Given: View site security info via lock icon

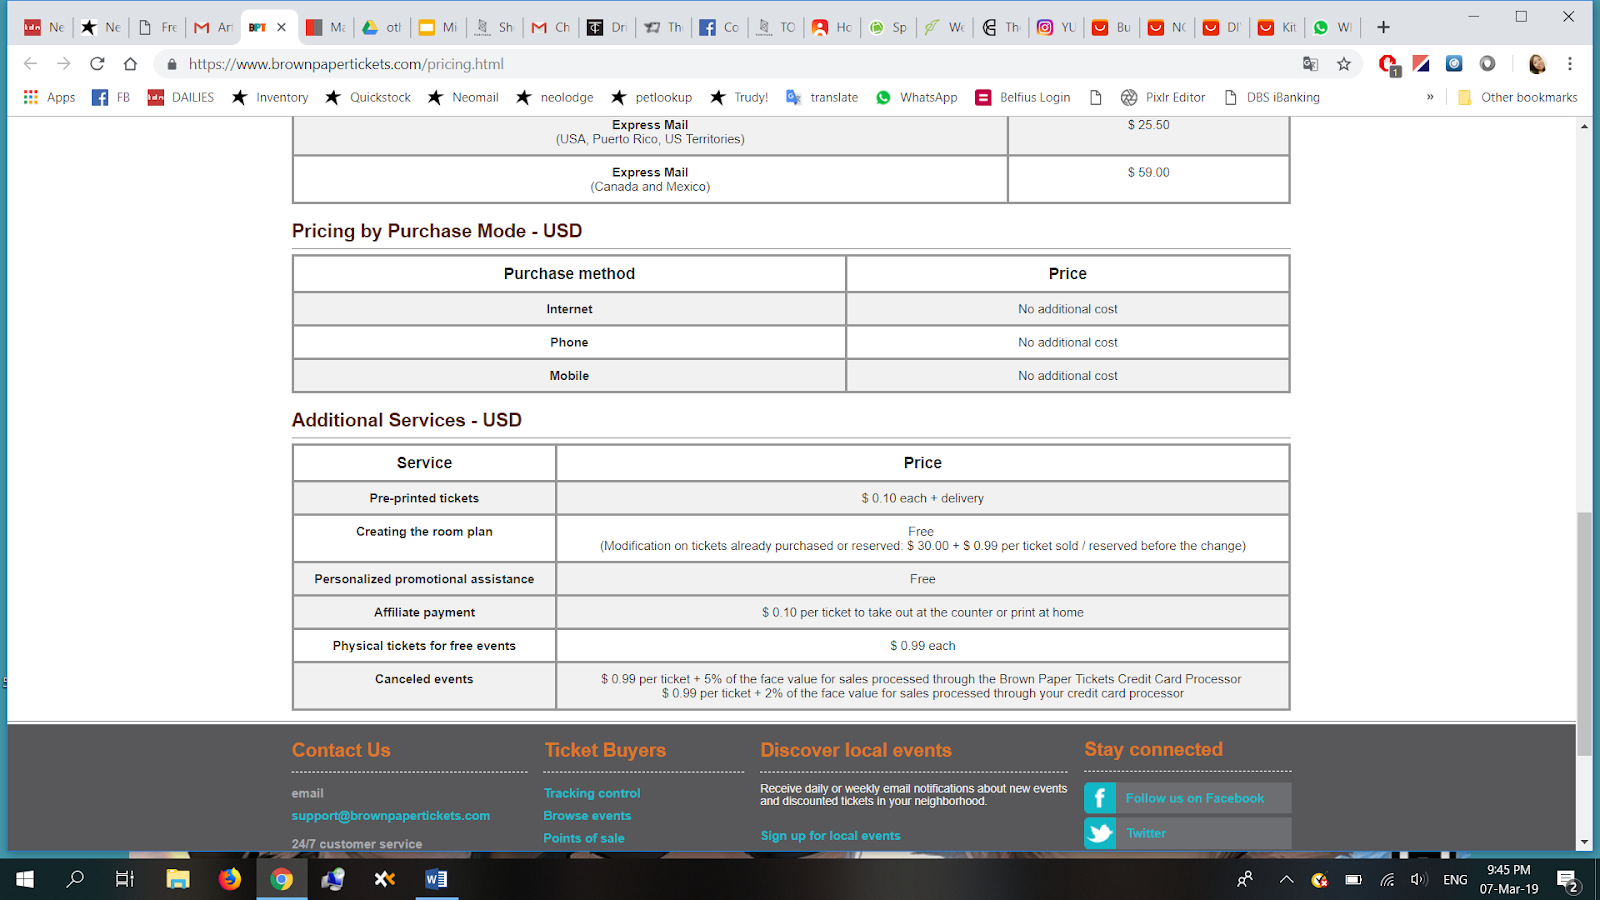Looking at the screenshot, I should coord(172,64).
